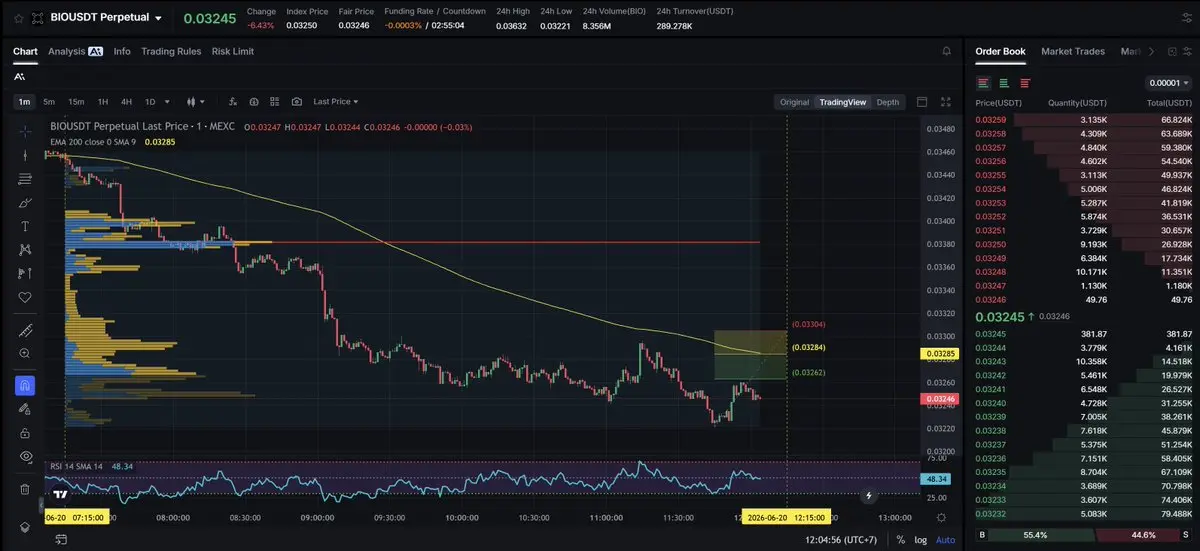Open the long/short position forecasting tool
This screenshot has width=1200, height=551.
pos(25,273)
